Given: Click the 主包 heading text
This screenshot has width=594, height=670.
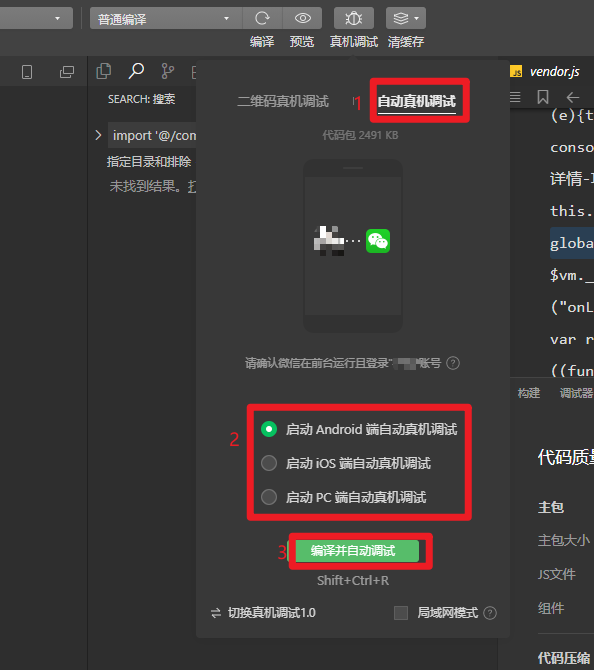Looking at the screenshot, I should coord(551,507).
